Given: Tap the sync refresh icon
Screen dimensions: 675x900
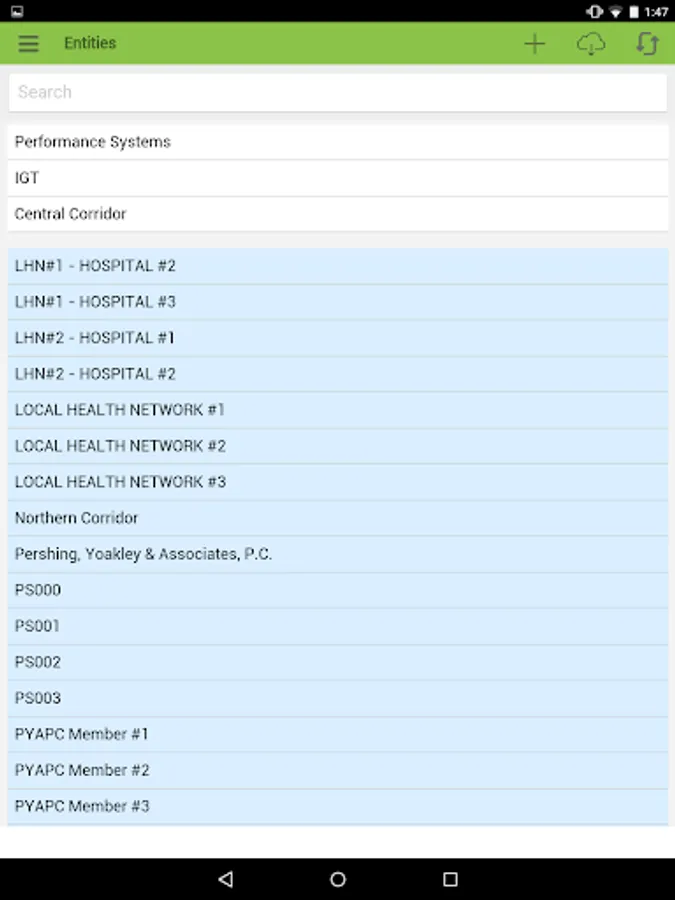Looking at the screenshot, I should [x=647, y=44].
